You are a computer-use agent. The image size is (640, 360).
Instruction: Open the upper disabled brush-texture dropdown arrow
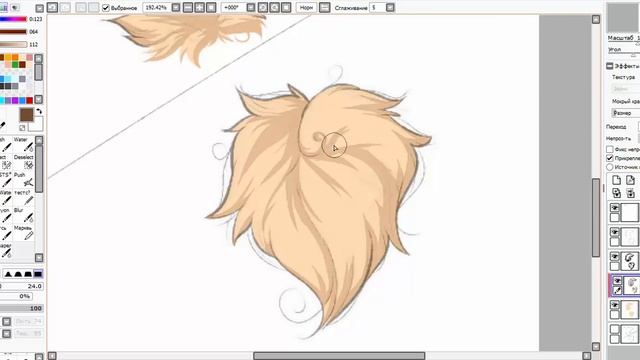(7, 322)
